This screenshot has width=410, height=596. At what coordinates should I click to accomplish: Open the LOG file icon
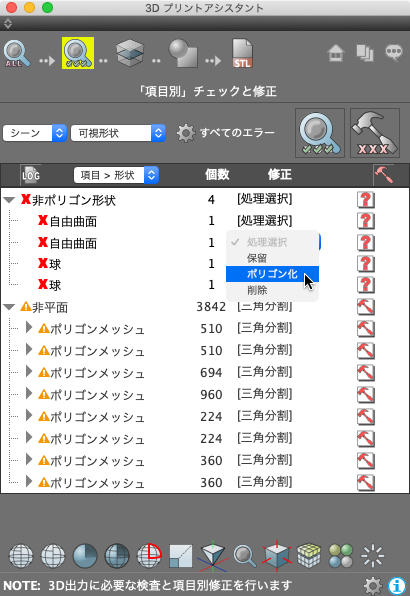tap(30, 175)
